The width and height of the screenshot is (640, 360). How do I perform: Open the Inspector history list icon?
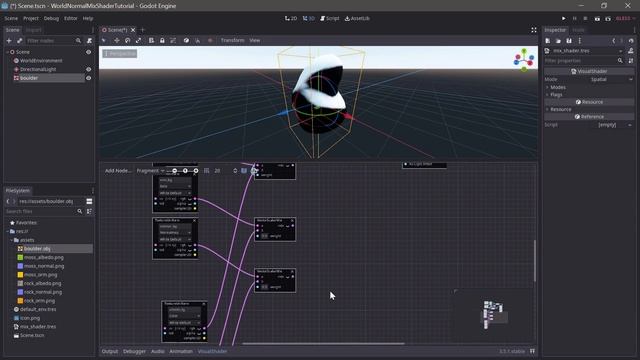pyautogui.click(x=631, y=41)
